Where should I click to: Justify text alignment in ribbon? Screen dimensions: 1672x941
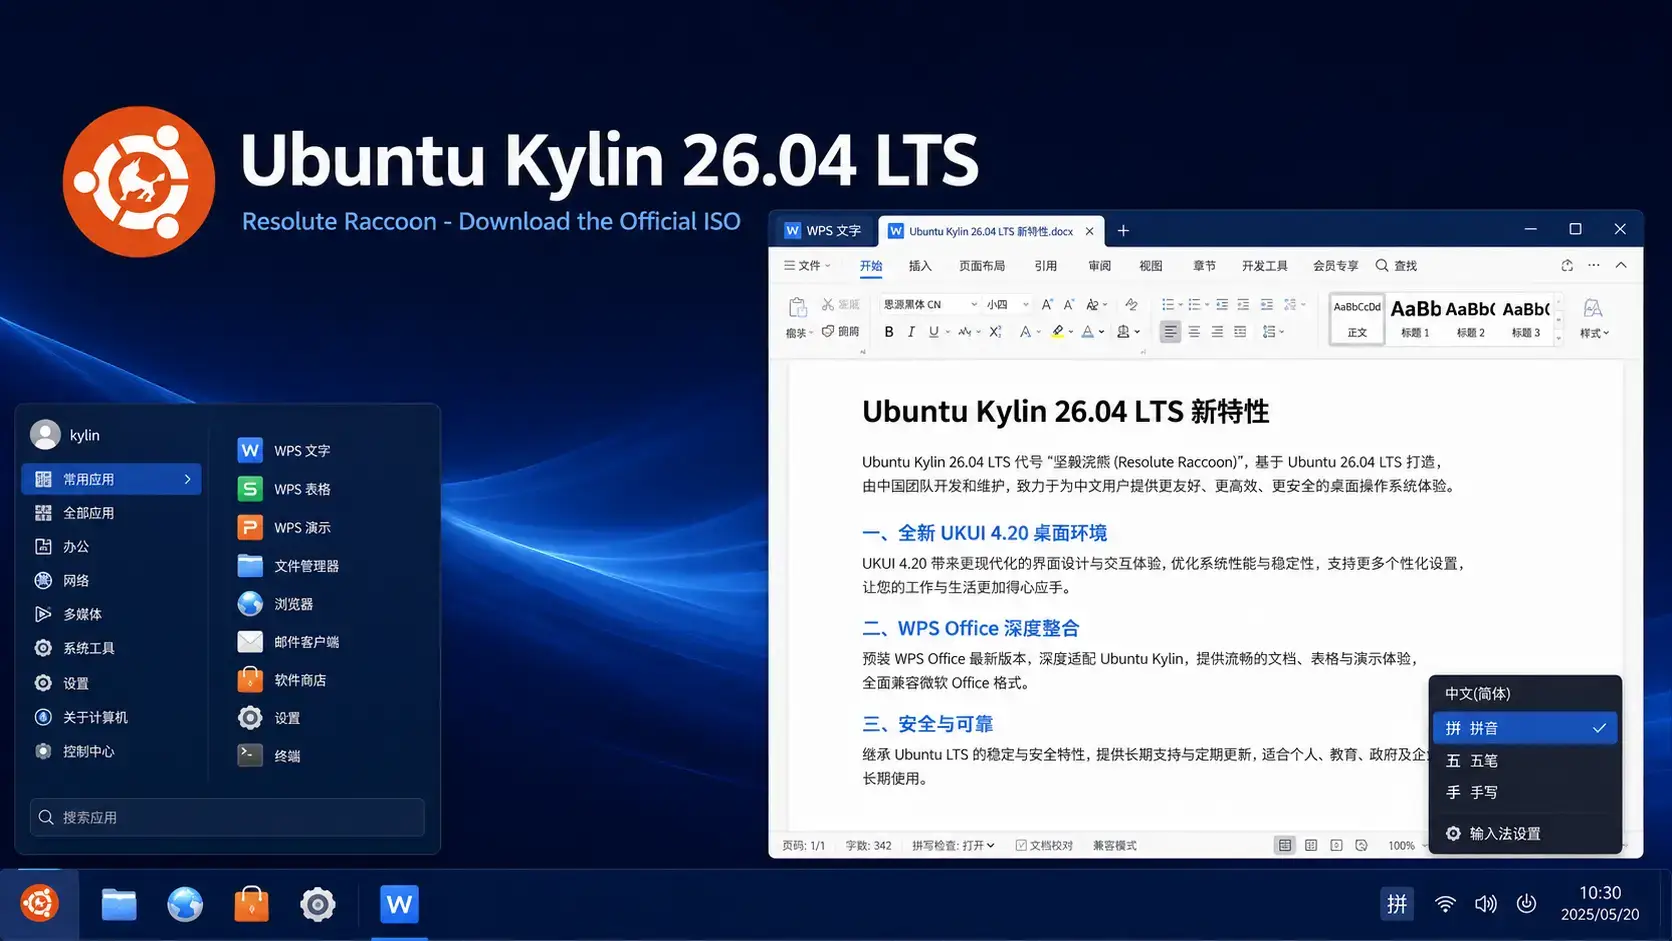click(x=1240, y=332)
